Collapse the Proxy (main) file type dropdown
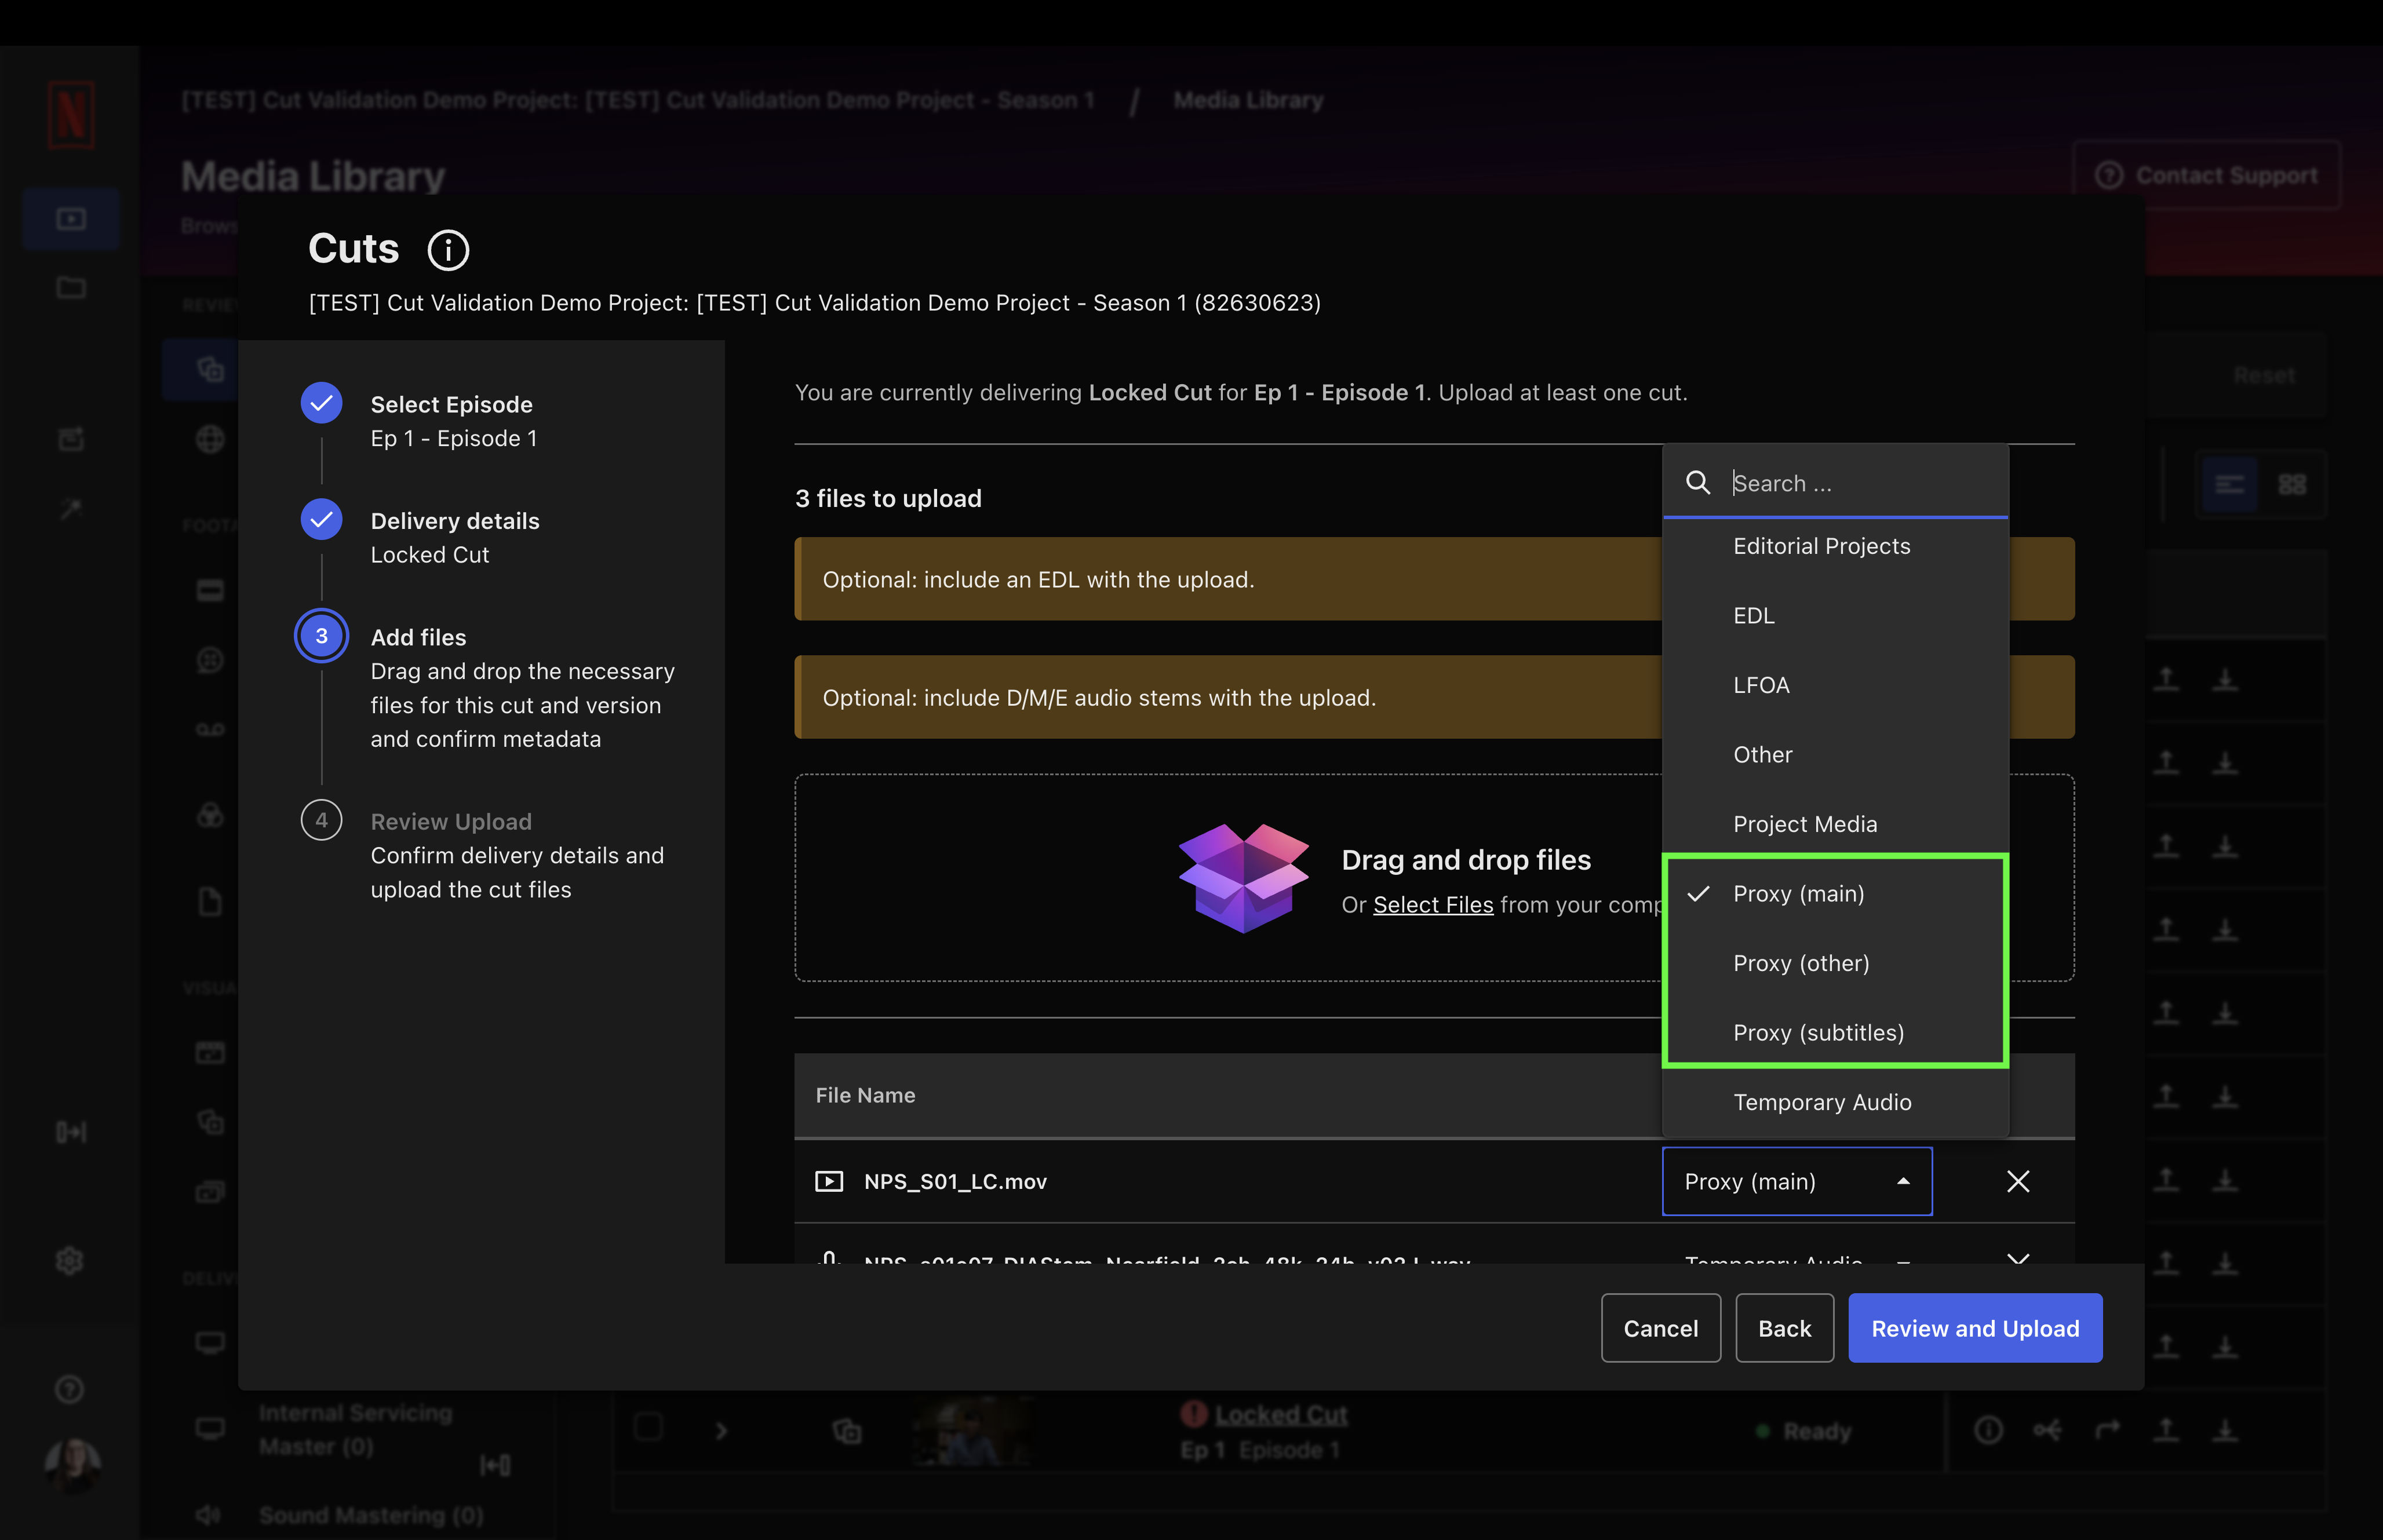 pyautogui.click(x=1796, y=1181)
